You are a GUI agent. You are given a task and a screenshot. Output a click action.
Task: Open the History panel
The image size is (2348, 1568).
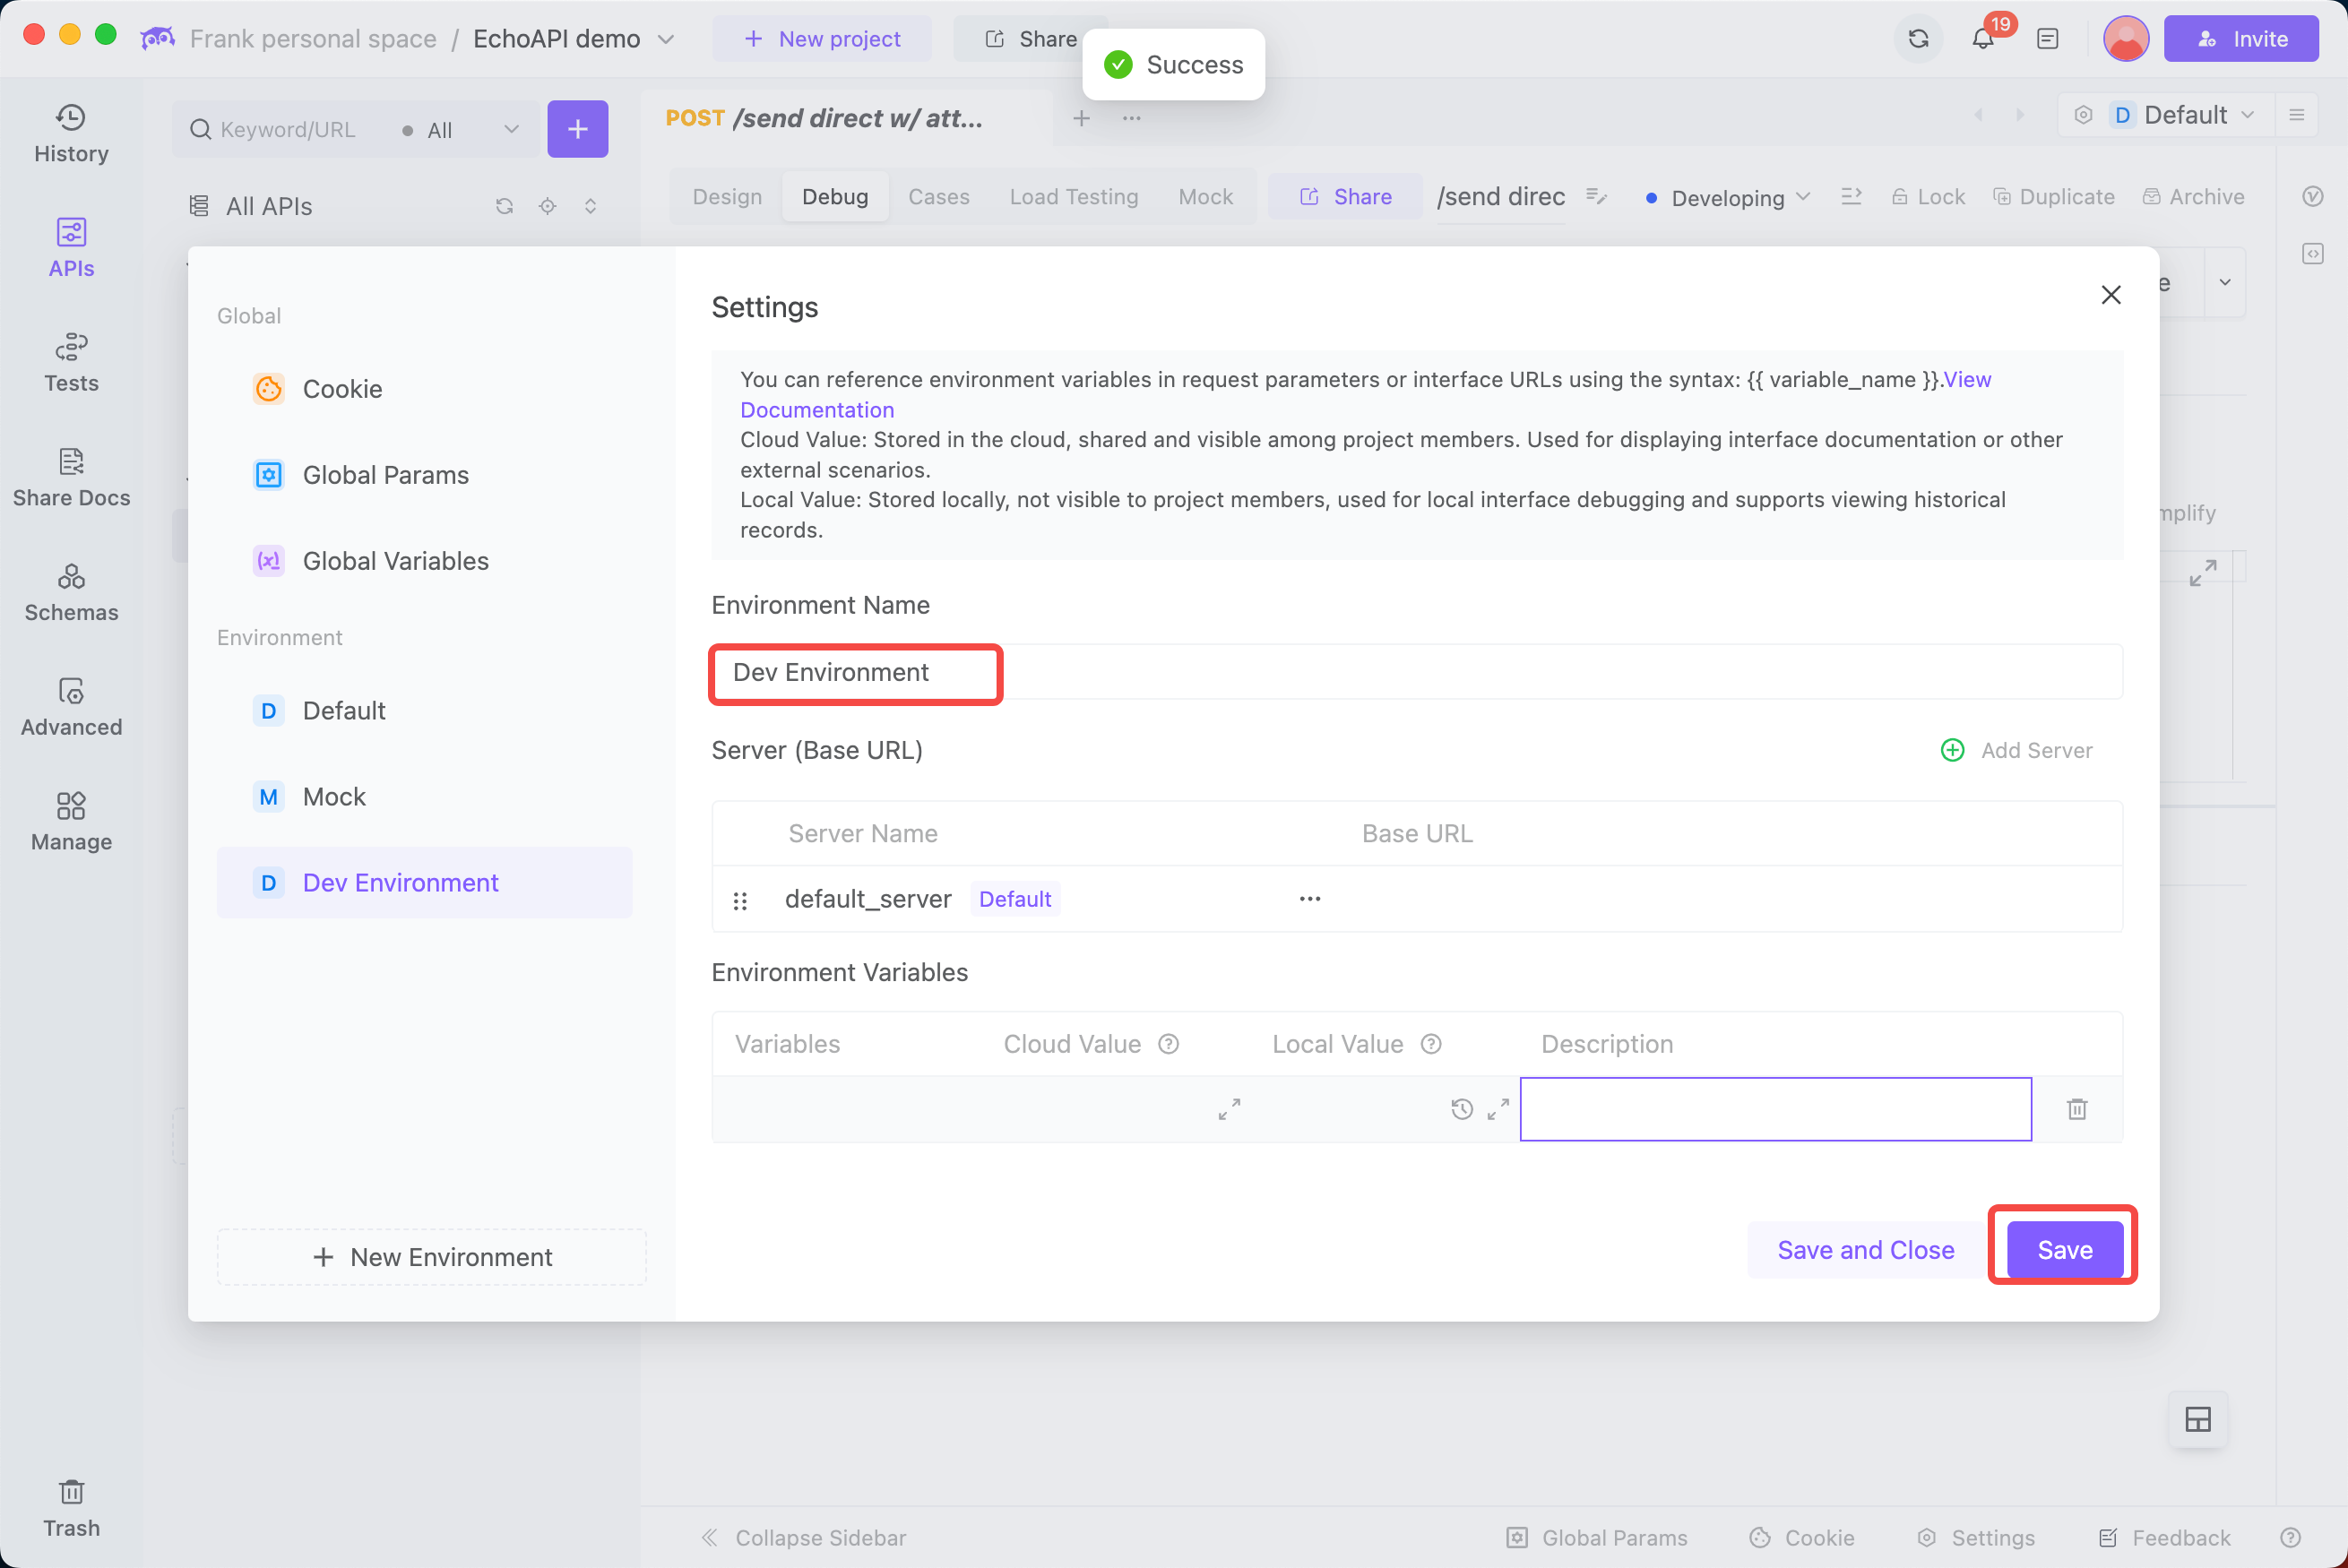71,134
